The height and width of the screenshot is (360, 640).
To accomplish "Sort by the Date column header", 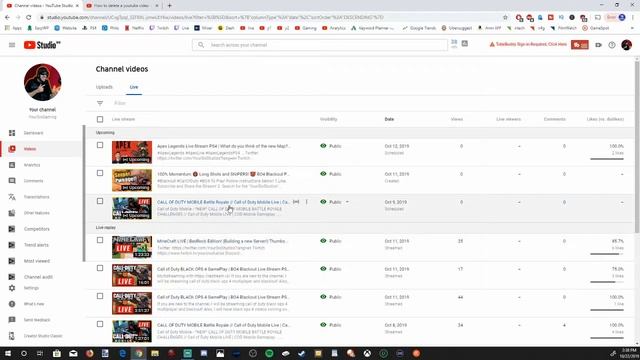I will (389, 119).
